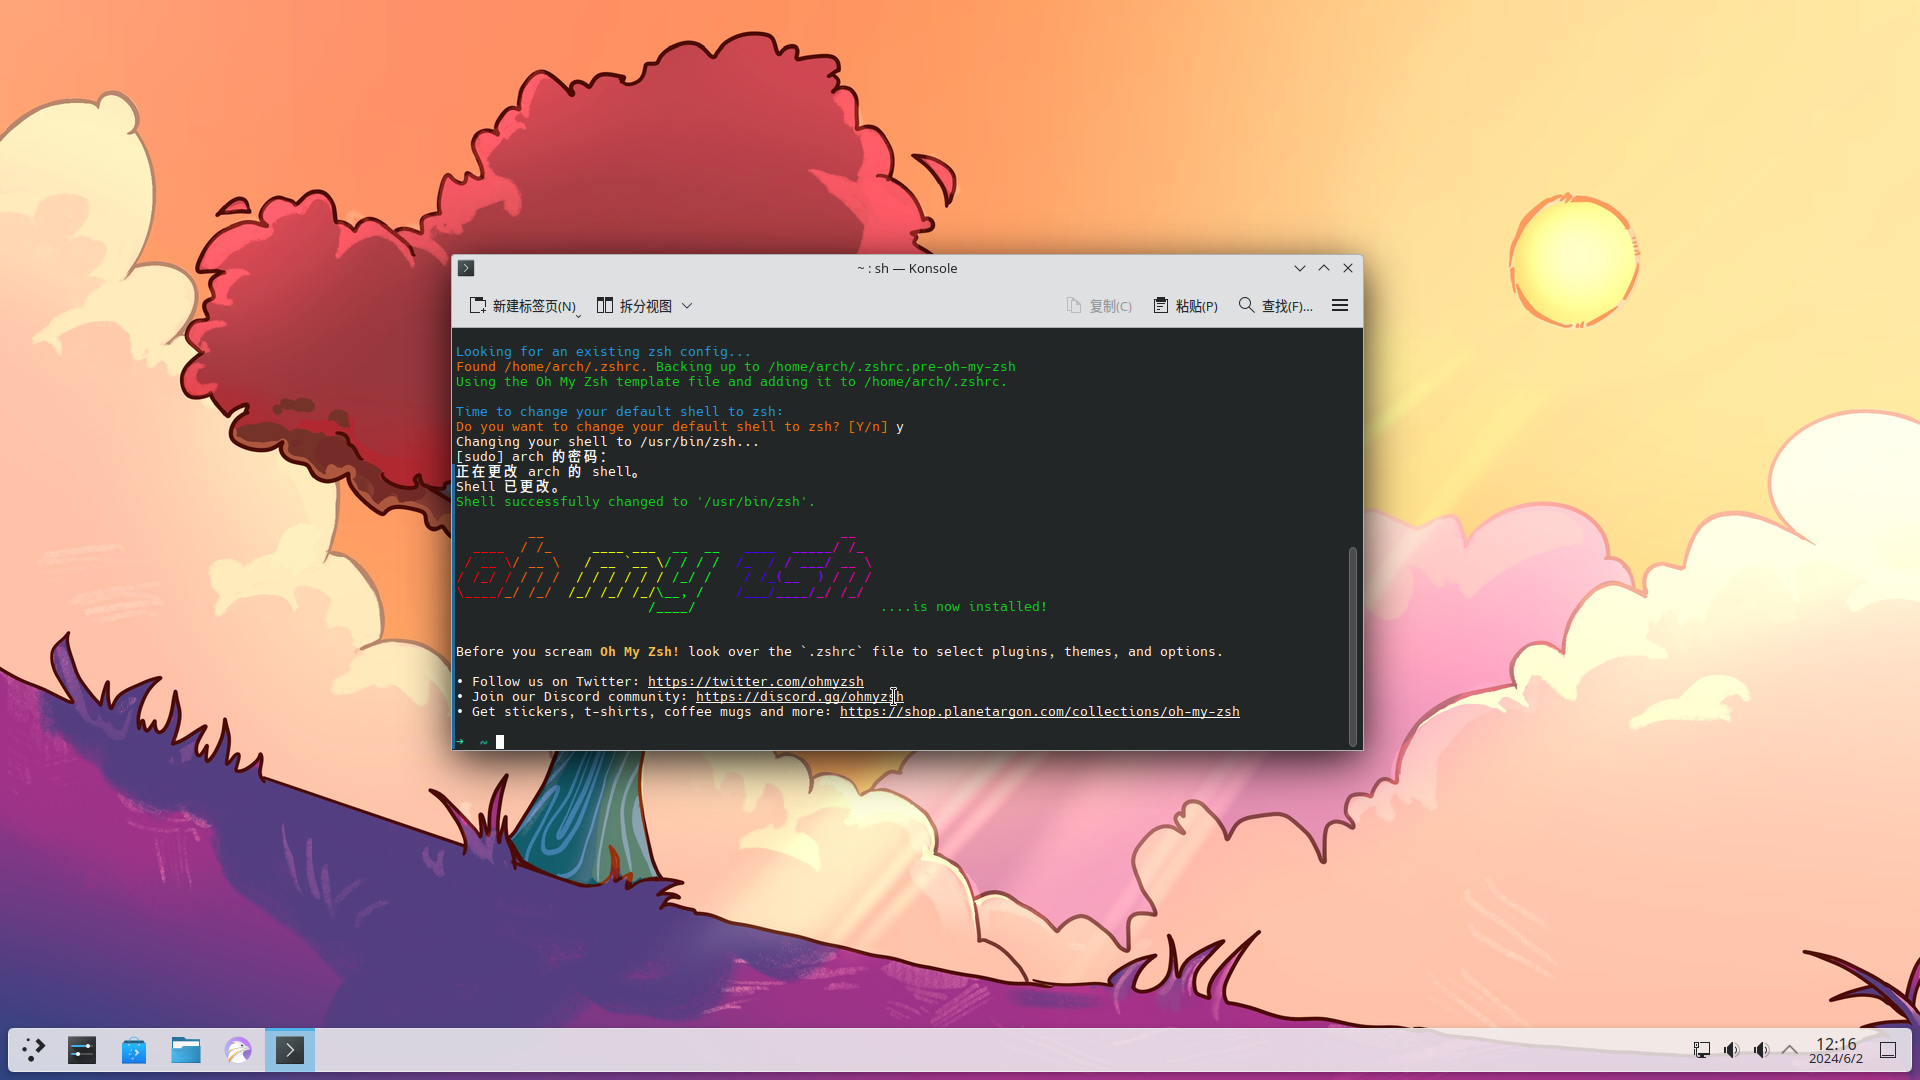
Task: Click the "[sudo] arch 的密码:" line
Action: coord(532,457)
